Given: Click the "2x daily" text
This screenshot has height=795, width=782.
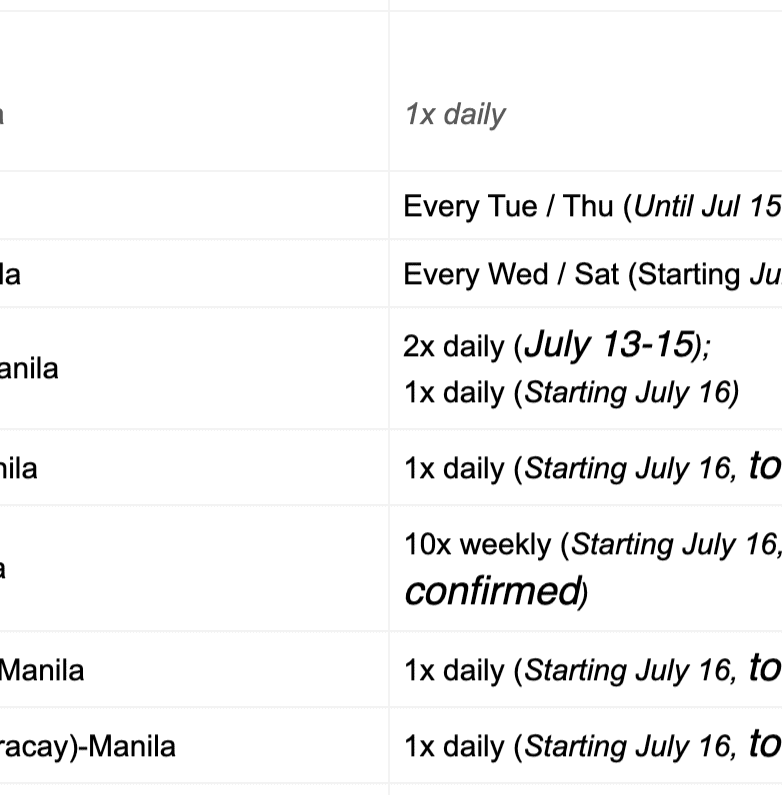Looking at the screenshot, I should click(x=453, y=347).
